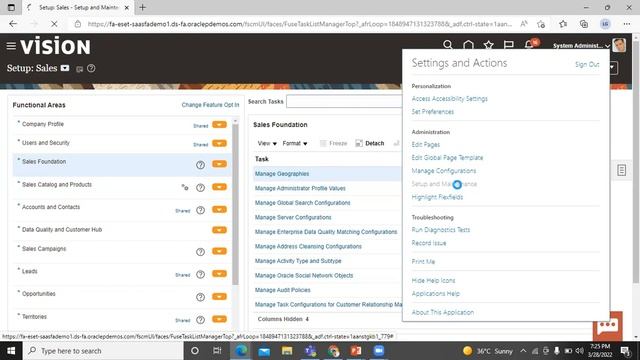Expand the Setup: Sales offering dropdown

coord(65,68)
